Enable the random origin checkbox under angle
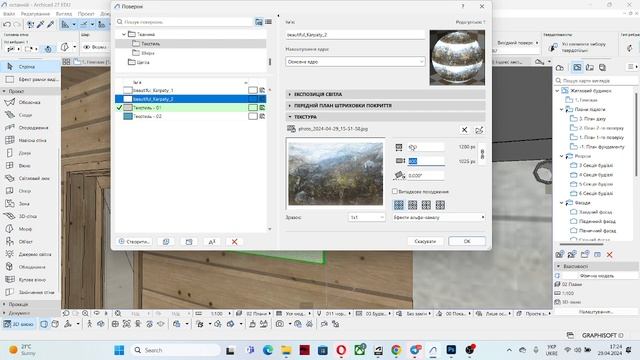The height and width of the screenshot is (360, 640). click(395, 191)
